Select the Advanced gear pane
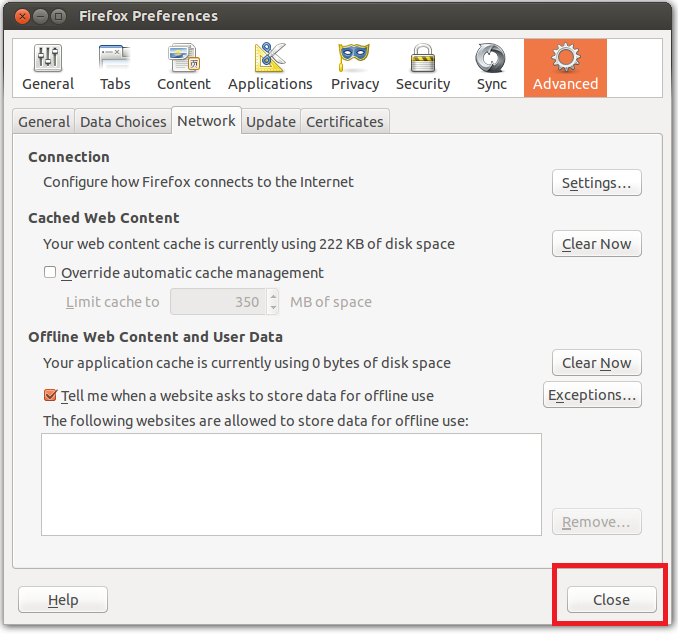Viewport: 678px width, 634px height. click(x=565, y=68)
